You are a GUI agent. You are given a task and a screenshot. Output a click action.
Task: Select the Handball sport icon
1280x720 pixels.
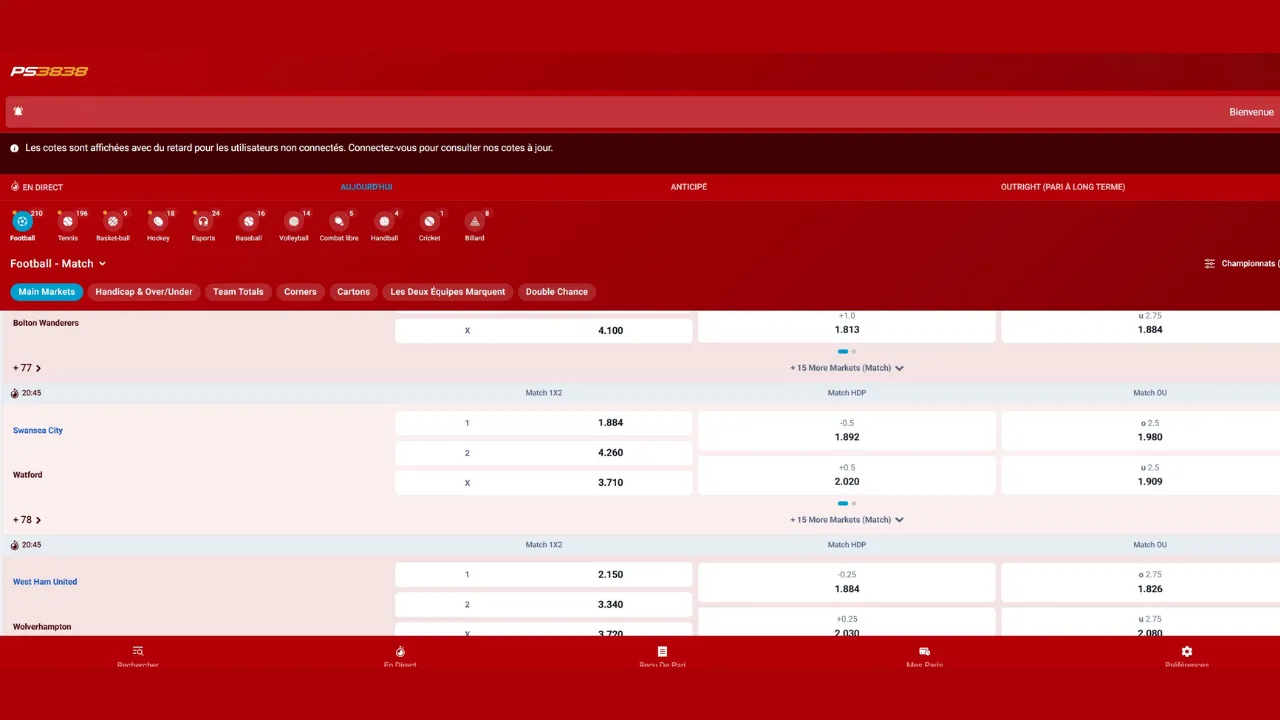(x=384, y=221)
